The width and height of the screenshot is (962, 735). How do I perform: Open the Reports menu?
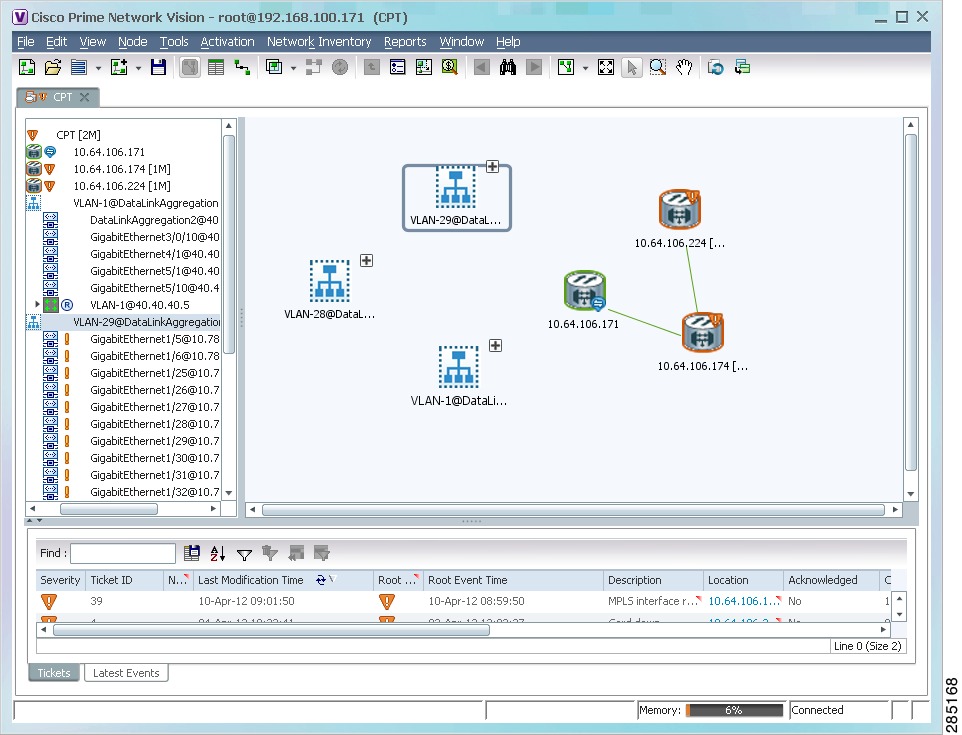pyautogui.click(x=405, y=42)
